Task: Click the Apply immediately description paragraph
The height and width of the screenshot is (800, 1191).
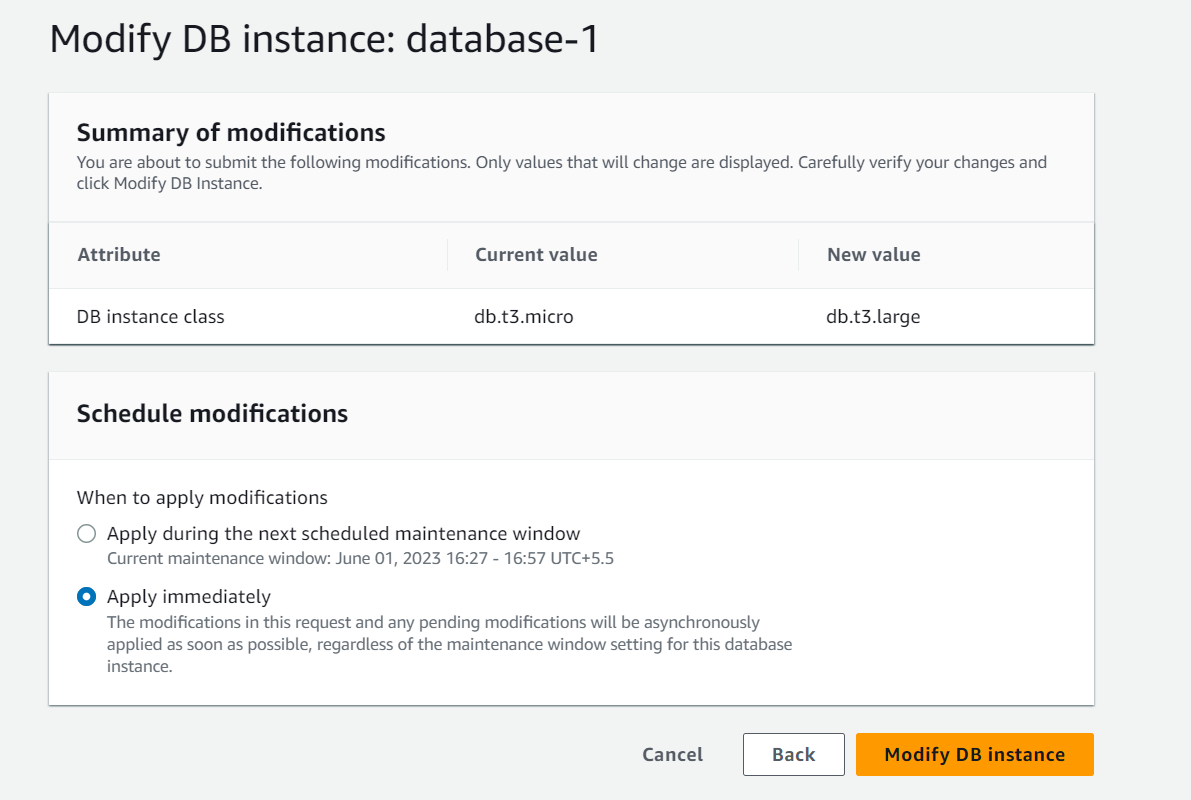Action: click(x=450, y=644)
